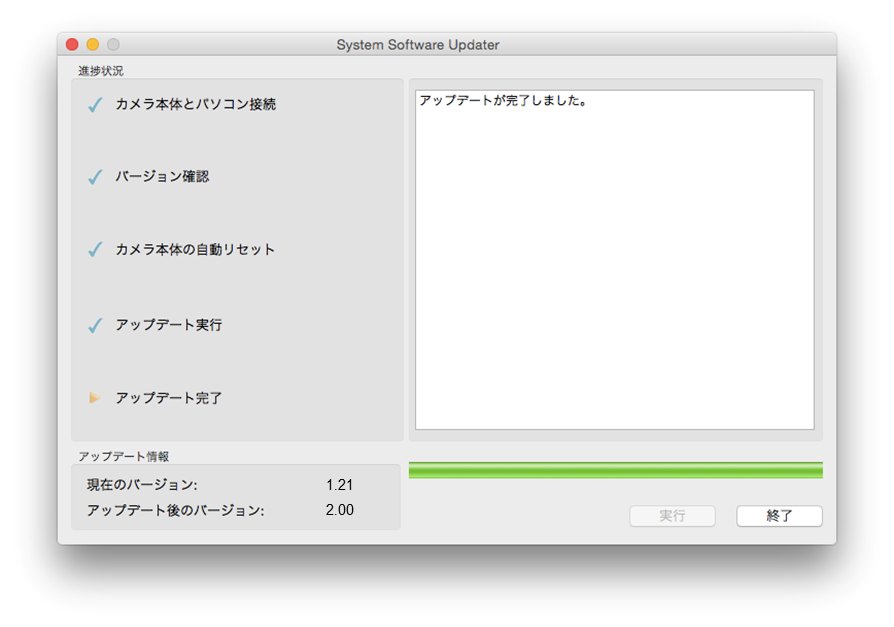The image size is (894, 627).
Task: Click checkmark icon beside アップデート実行
Action: 95,325
